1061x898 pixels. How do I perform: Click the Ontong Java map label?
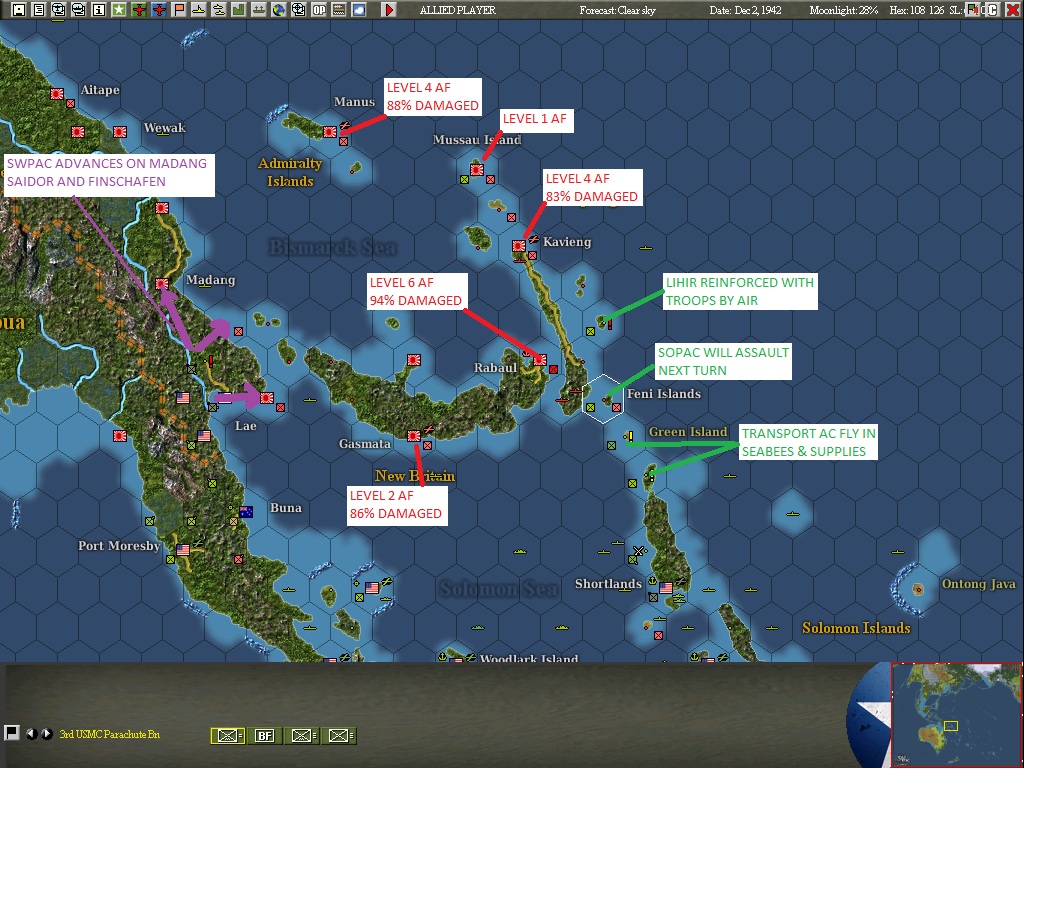pyautogui.click(x=978, y=584)
